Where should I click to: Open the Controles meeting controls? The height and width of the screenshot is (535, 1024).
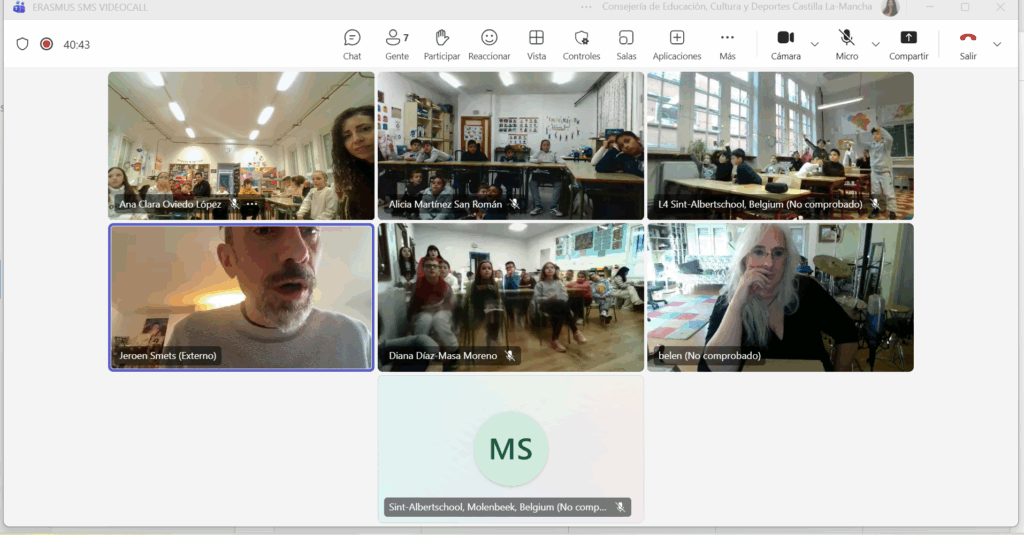[x=581, y=44]
